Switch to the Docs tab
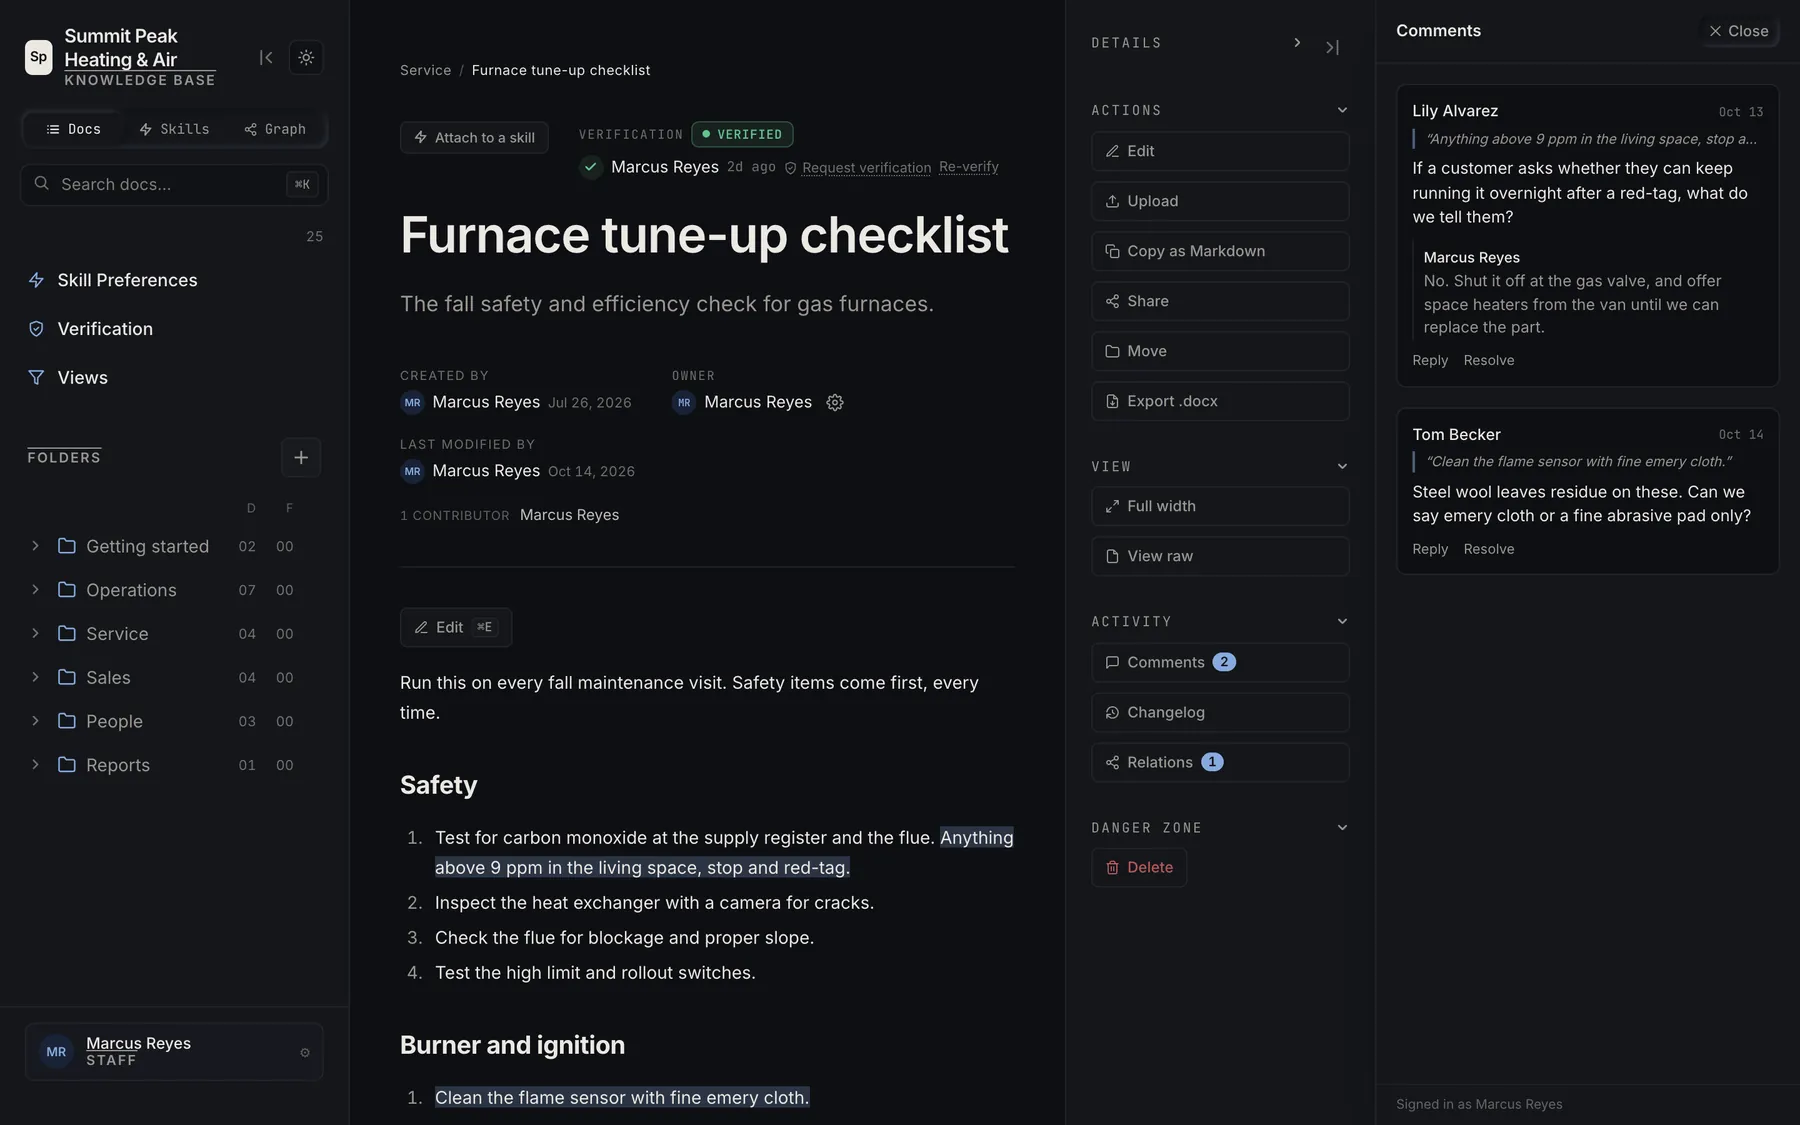The image size is (1800, 1125). click(73, 129)
